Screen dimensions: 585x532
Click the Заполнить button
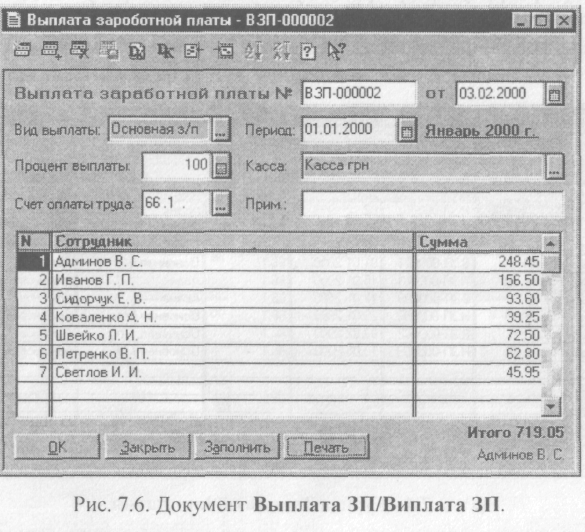pos(237,447)
